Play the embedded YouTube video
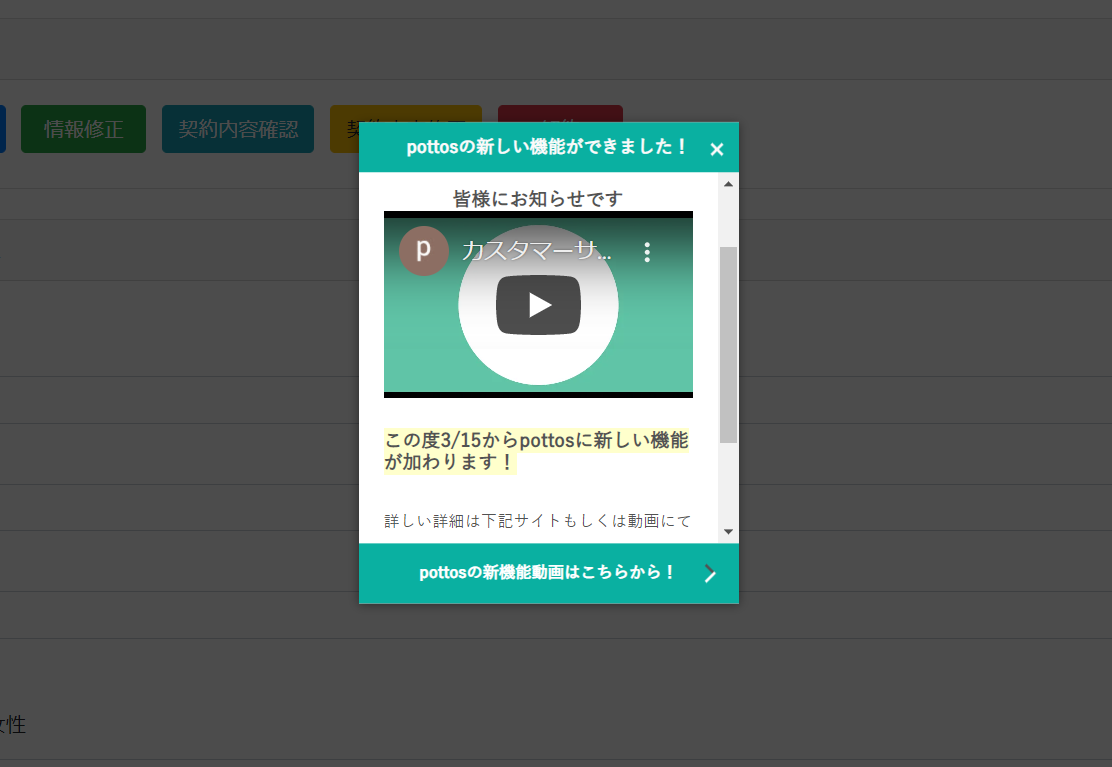Viewport: 1112px width, 767px height. coord(538,305)
